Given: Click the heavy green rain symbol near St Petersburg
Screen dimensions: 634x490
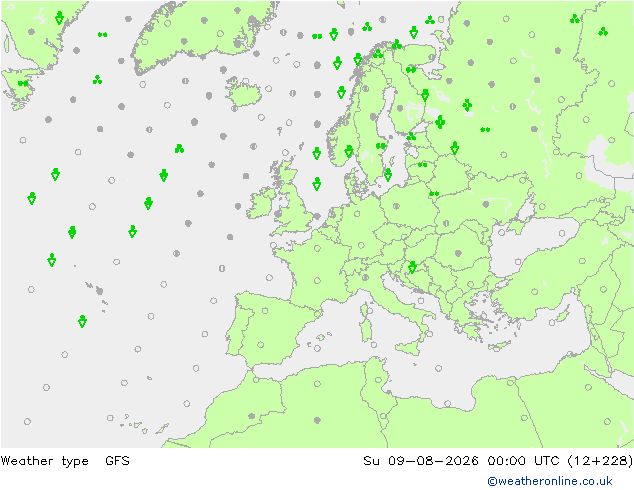Looking at the screenshot, I should click(x=440, y=122).
